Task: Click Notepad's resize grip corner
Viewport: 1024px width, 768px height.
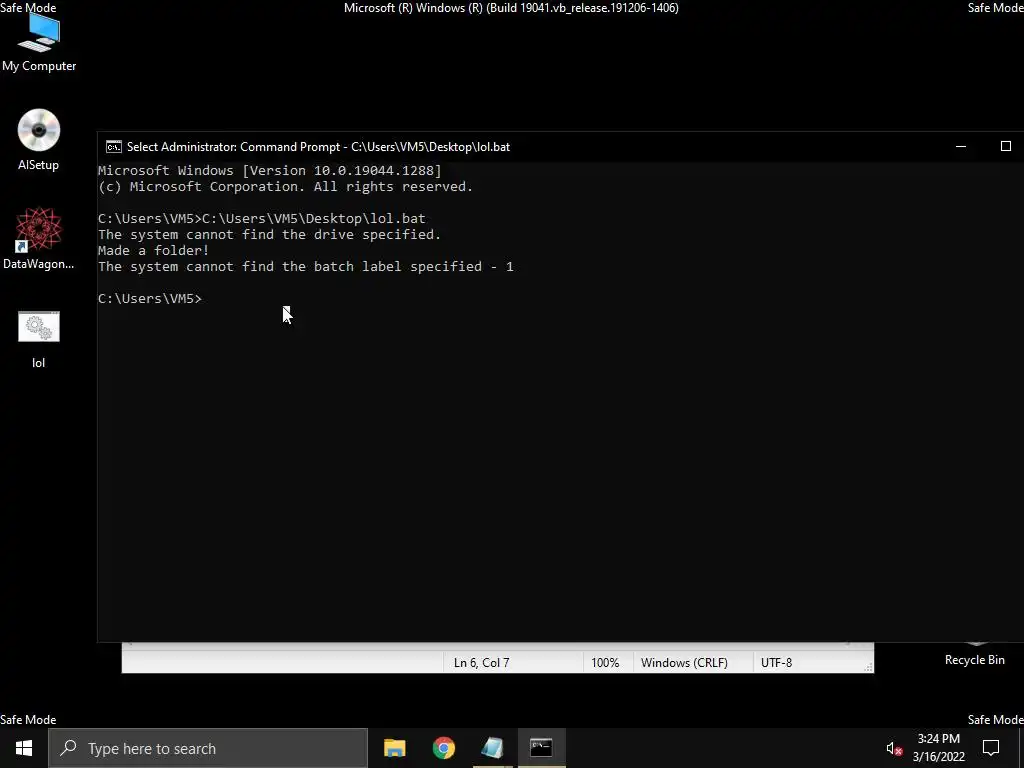Action: 868,667
